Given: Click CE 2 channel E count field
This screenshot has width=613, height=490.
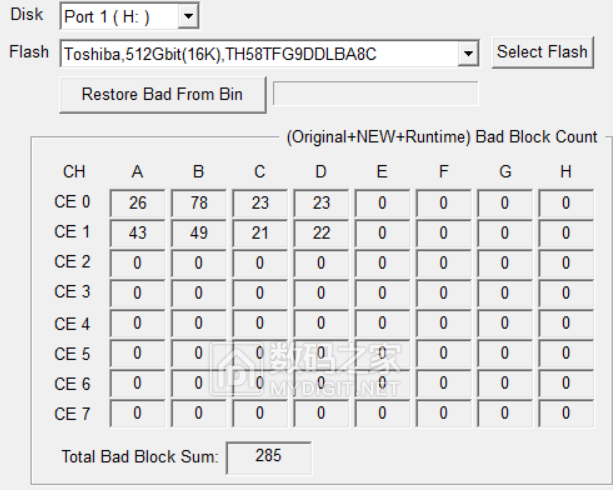Looking at the screenshot, I should coord(382,263).
